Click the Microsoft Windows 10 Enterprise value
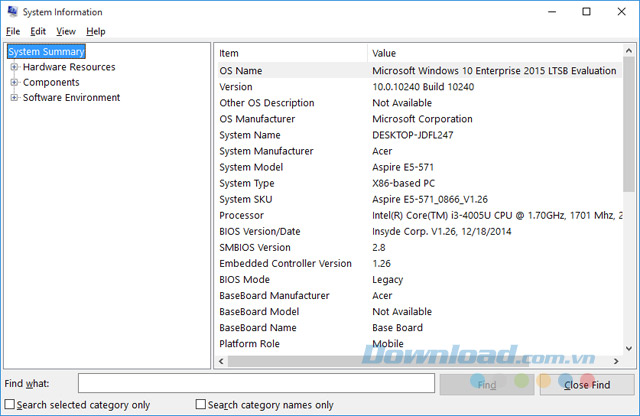The image size is (640, 416). click(494, 71)
